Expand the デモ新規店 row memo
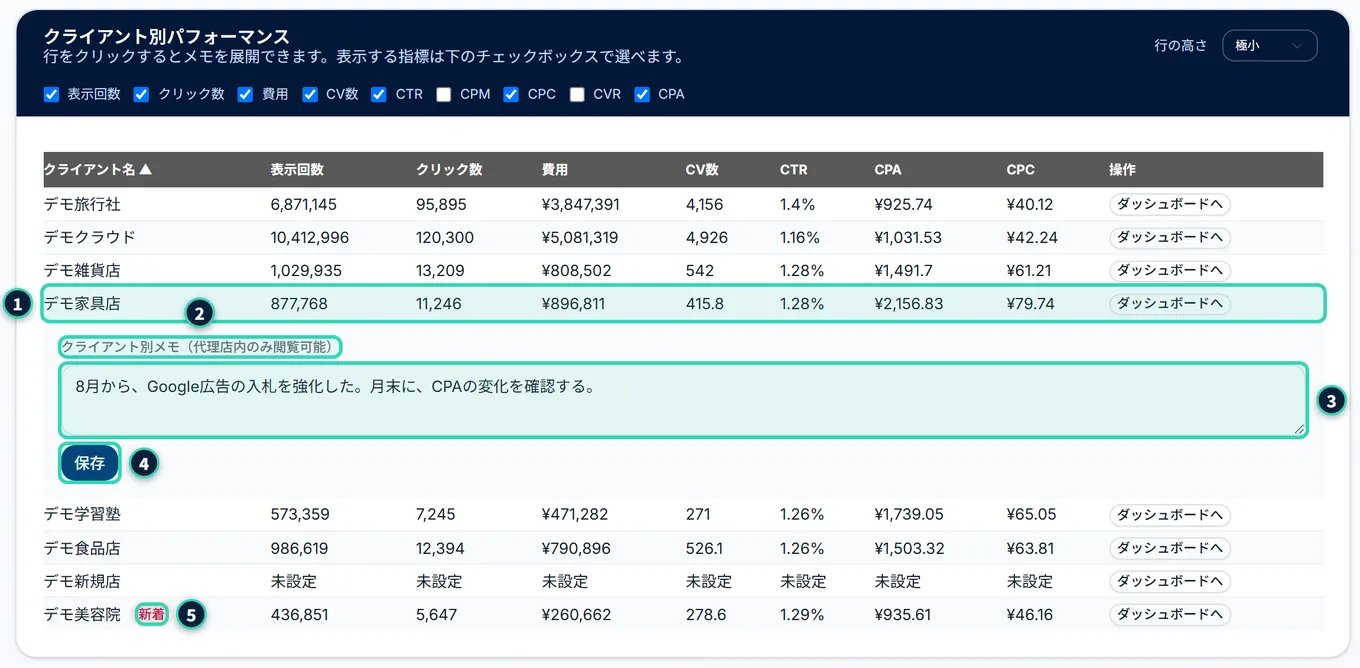Screen dimensions: 1360x668 (683, 581)
